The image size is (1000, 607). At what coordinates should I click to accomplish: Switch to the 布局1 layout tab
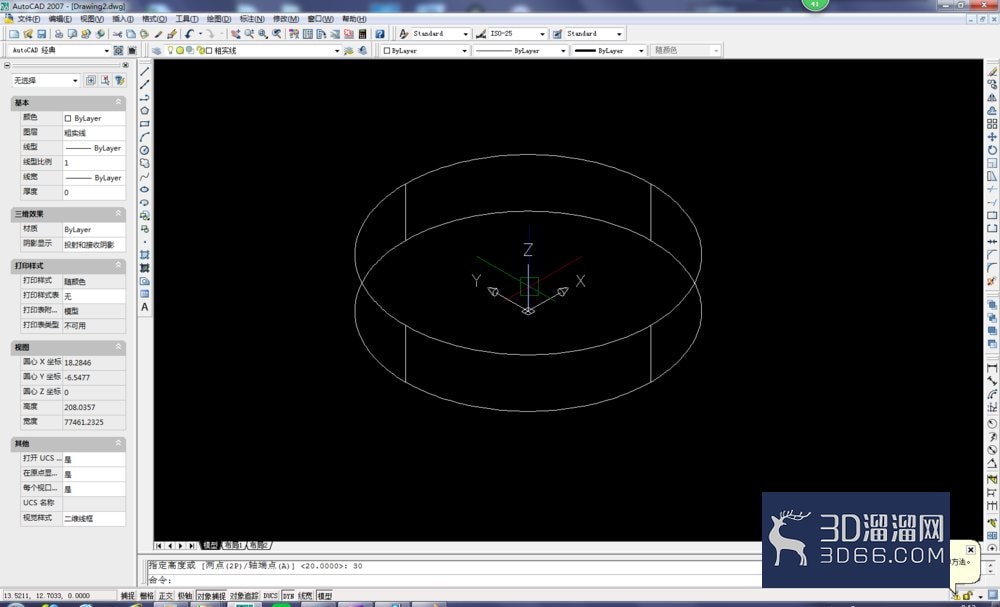tap(233, 546)
